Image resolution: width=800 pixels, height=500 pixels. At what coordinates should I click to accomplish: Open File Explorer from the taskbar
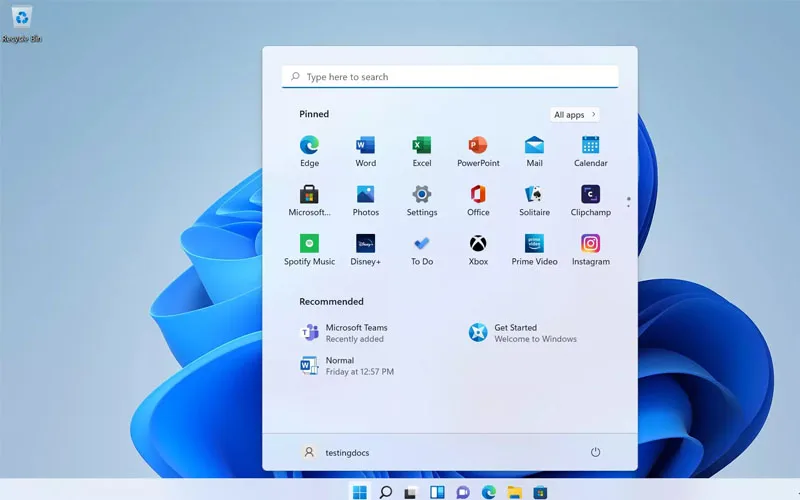click(x=514, y=492)
